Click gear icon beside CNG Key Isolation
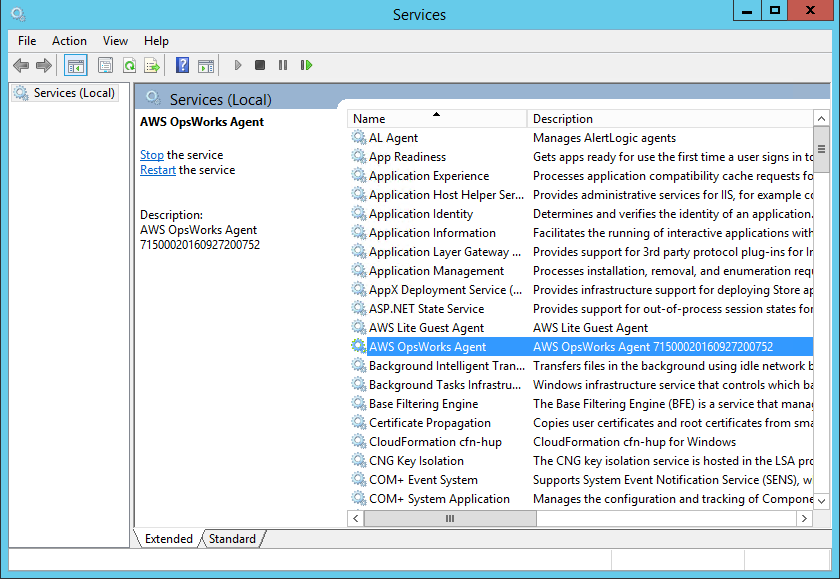Image resolution: width=840 pixels, height=580 pixels. click(358, 460)
